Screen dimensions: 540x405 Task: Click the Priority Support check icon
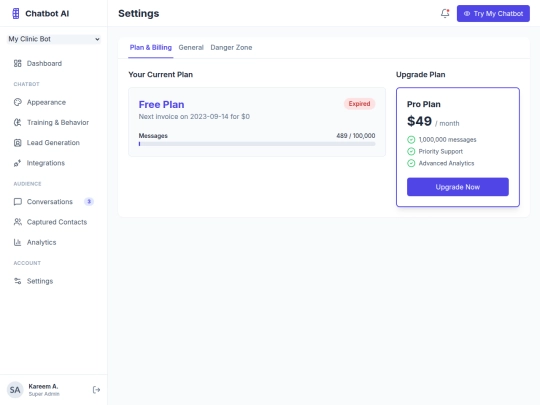[x=411, y=152]
